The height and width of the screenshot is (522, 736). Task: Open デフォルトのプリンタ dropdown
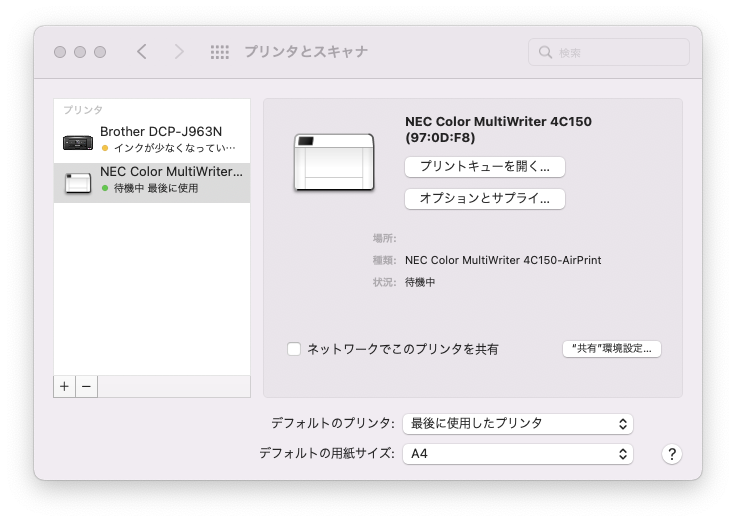518,423
